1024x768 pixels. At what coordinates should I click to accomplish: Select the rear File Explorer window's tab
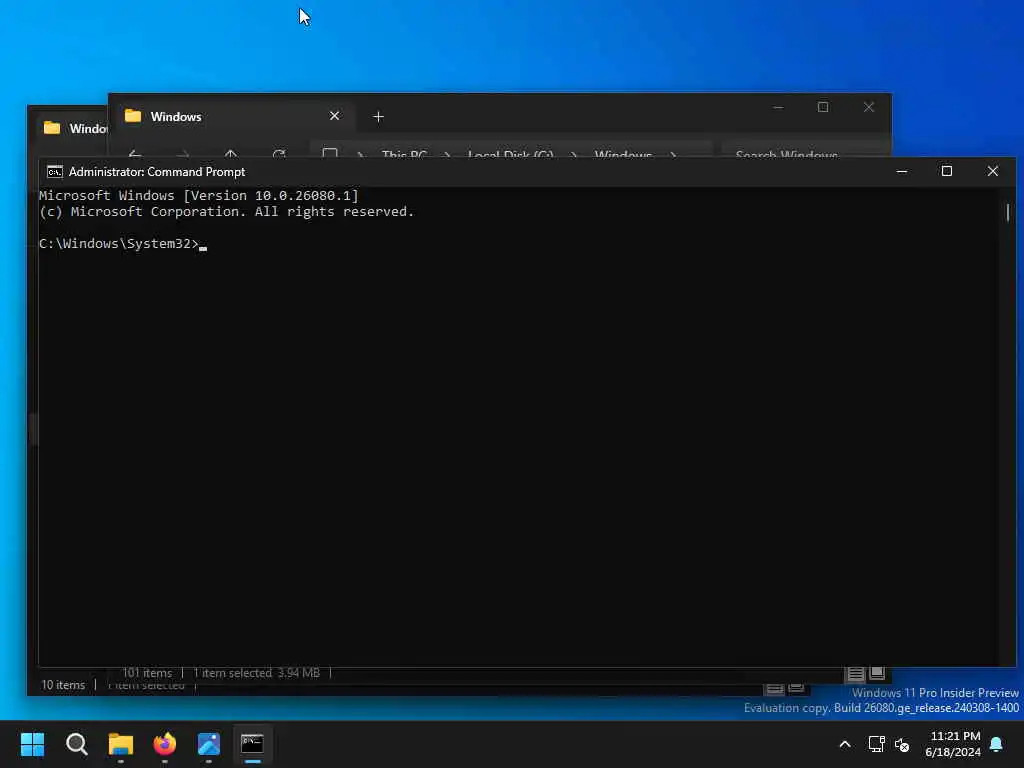pos(72,128)
